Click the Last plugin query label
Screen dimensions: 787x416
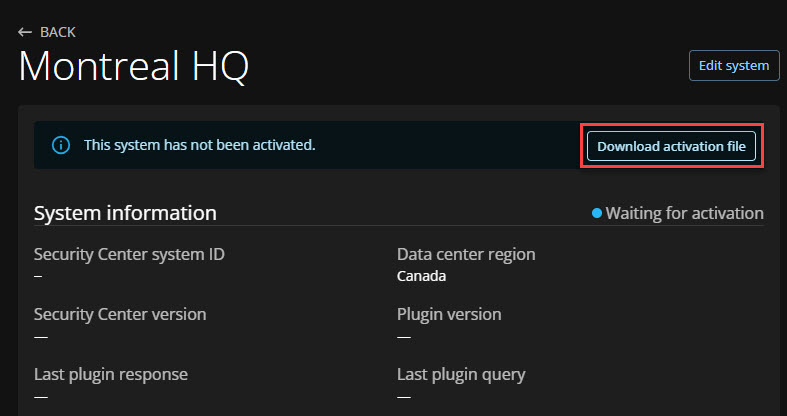pyautogui.click(x=461, y=374)
